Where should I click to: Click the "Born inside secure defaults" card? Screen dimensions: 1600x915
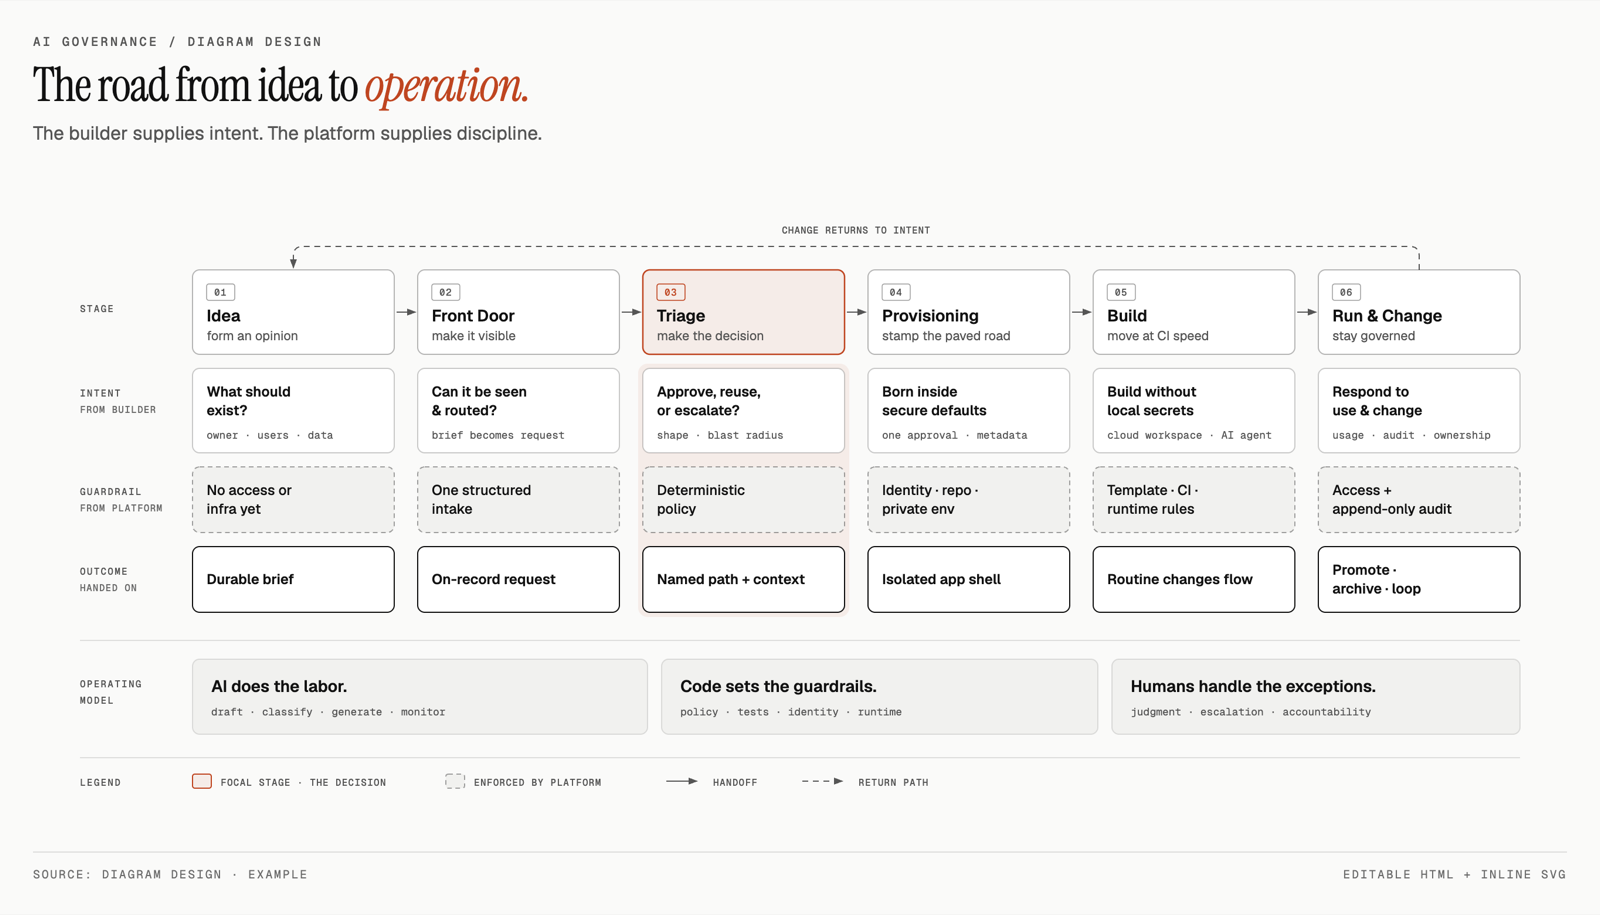point(968,411)
